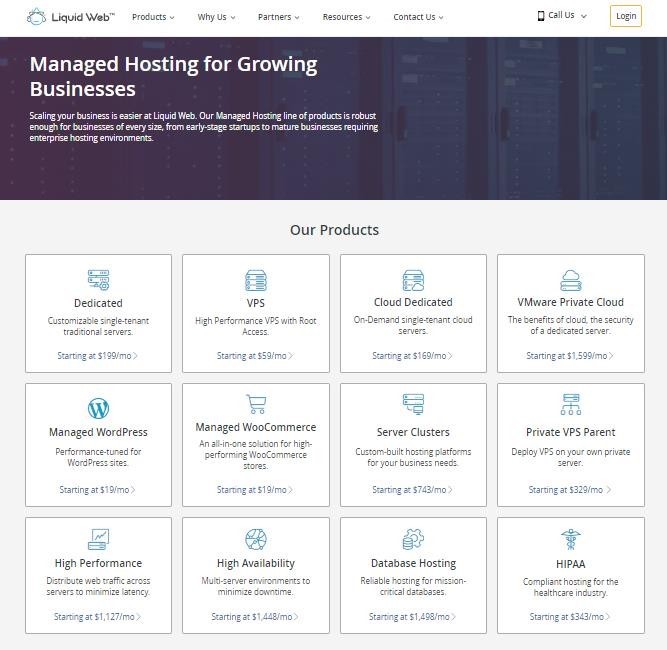This screenshot has width=667, height=650.
Task: Expand the Call Us dropdown arrow
Action: click(584, 16)
